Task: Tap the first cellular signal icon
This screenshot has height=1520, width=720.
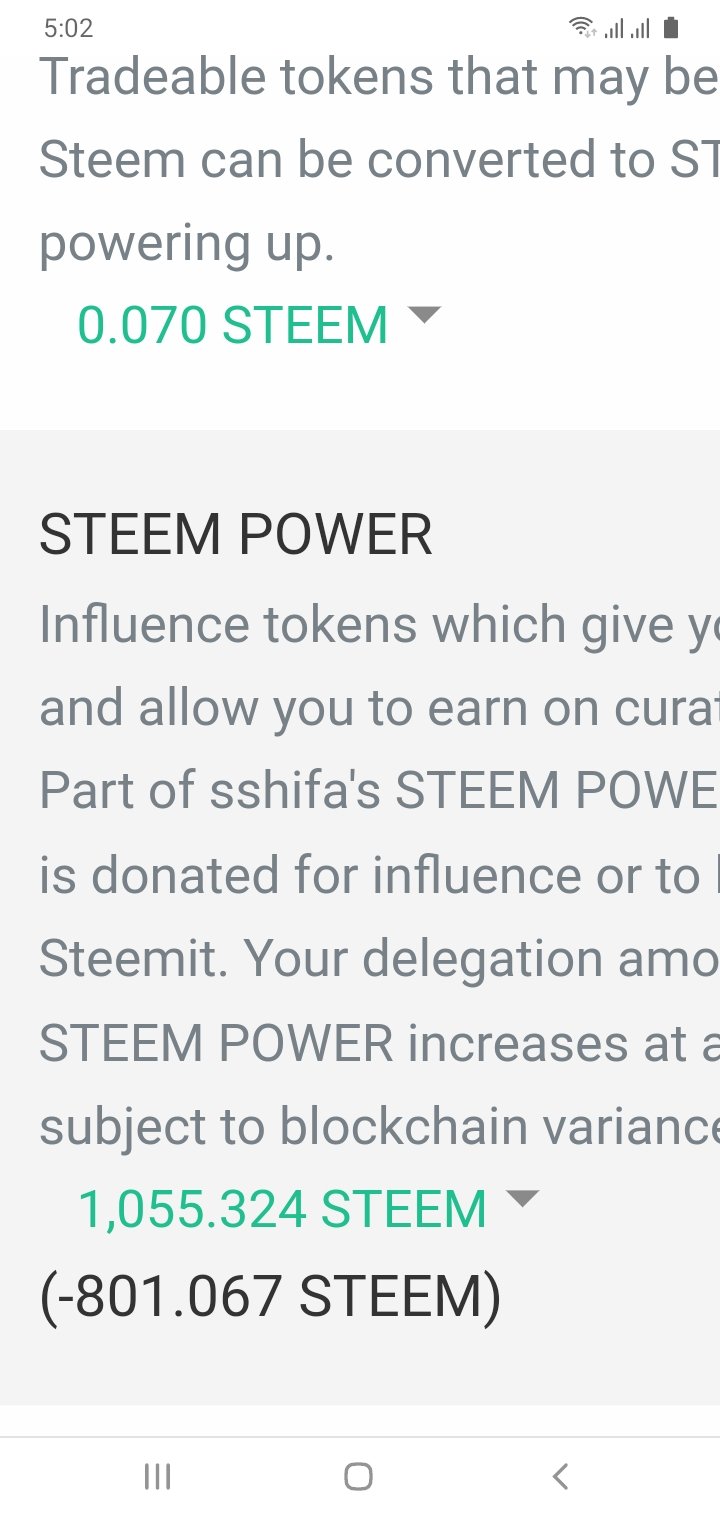Action: click(x=614, y=28)
